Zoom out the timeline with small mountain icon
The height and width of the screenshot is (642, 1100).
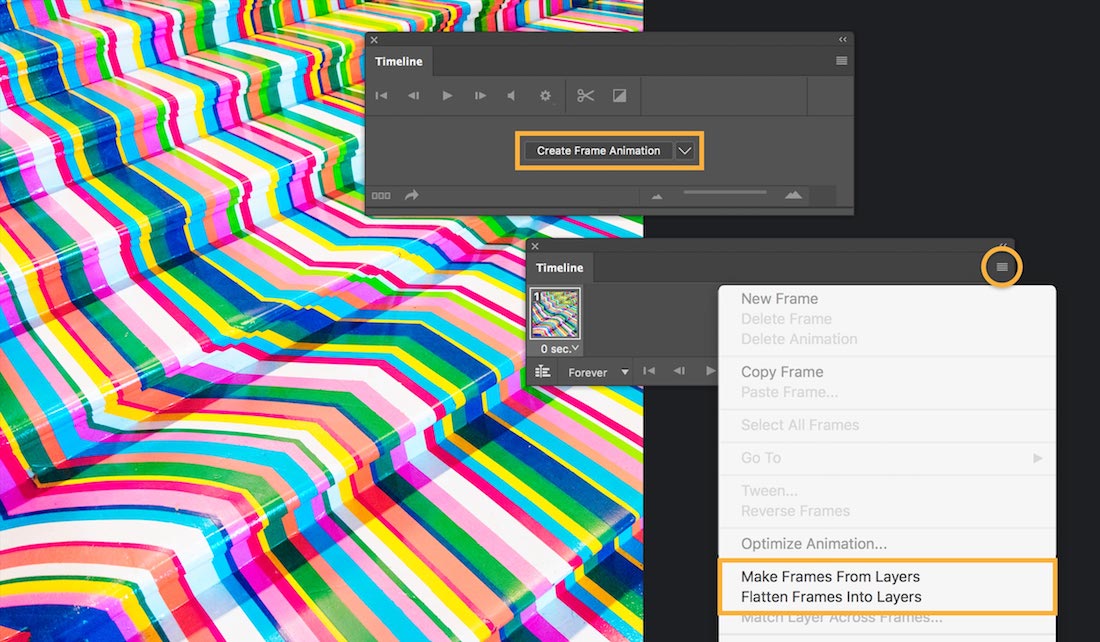(x=657, y=196)
